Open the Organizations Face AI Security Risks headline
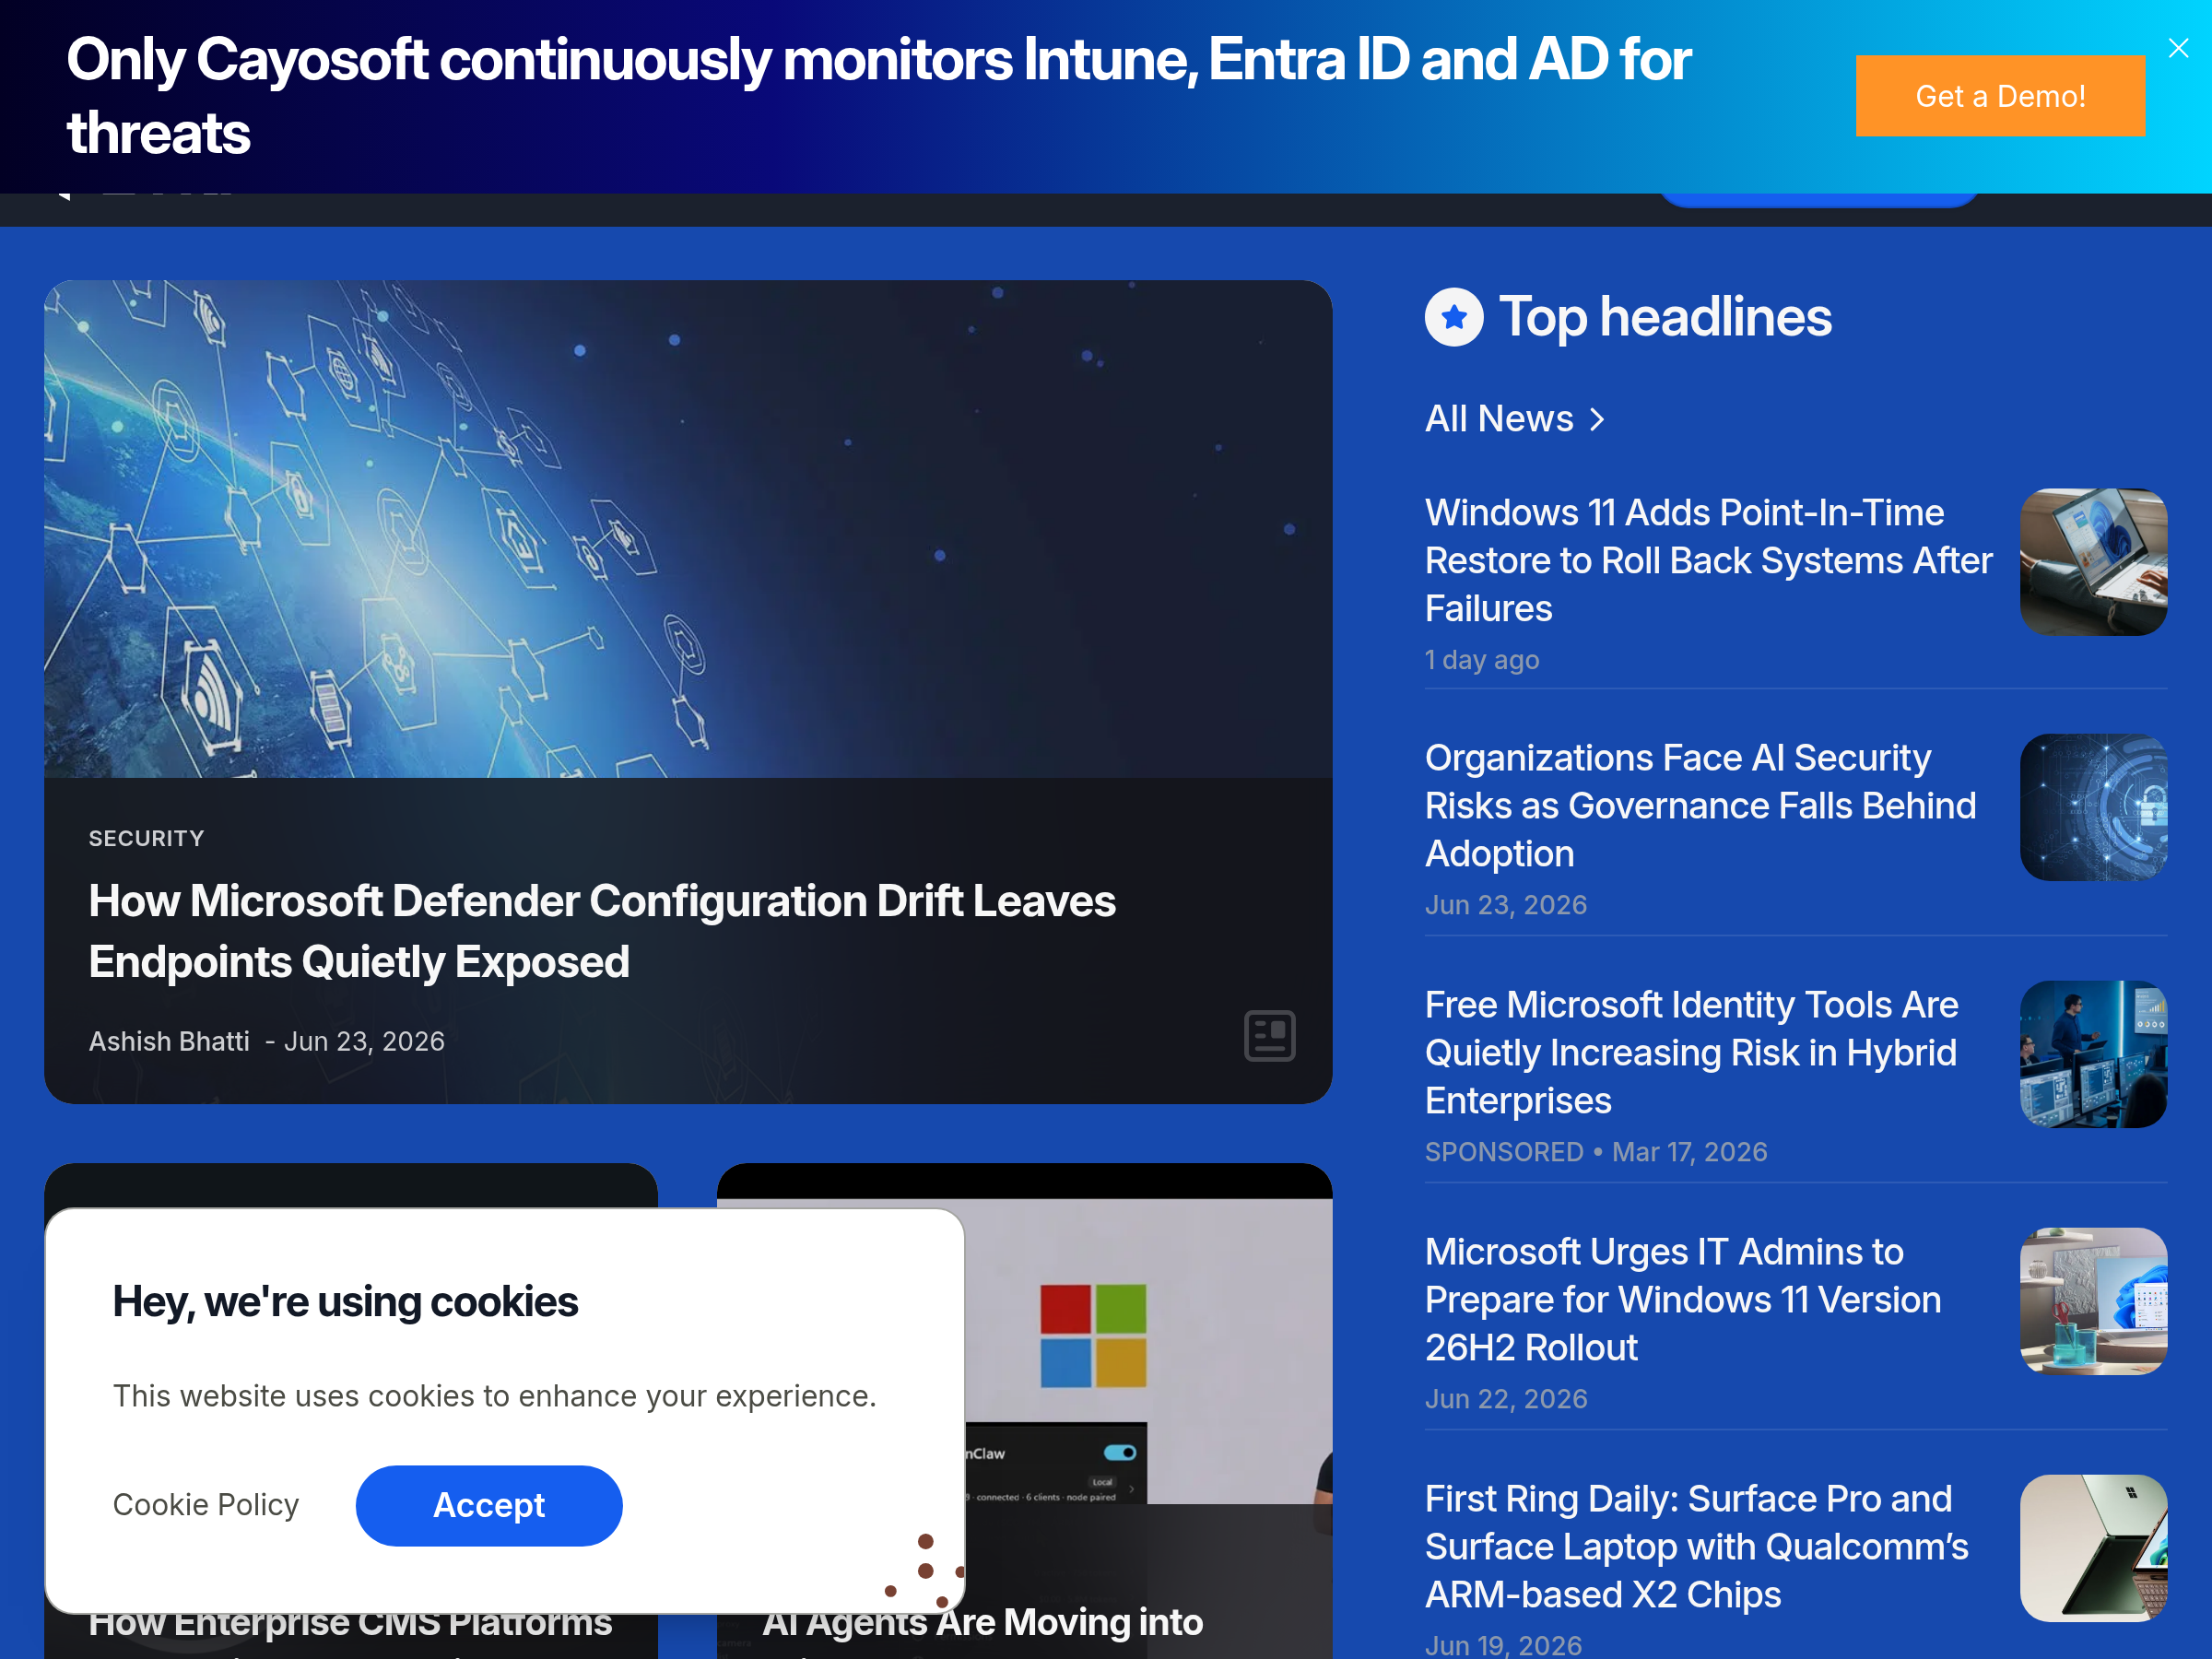The image size is (2212, 1659). [1700, 806]
